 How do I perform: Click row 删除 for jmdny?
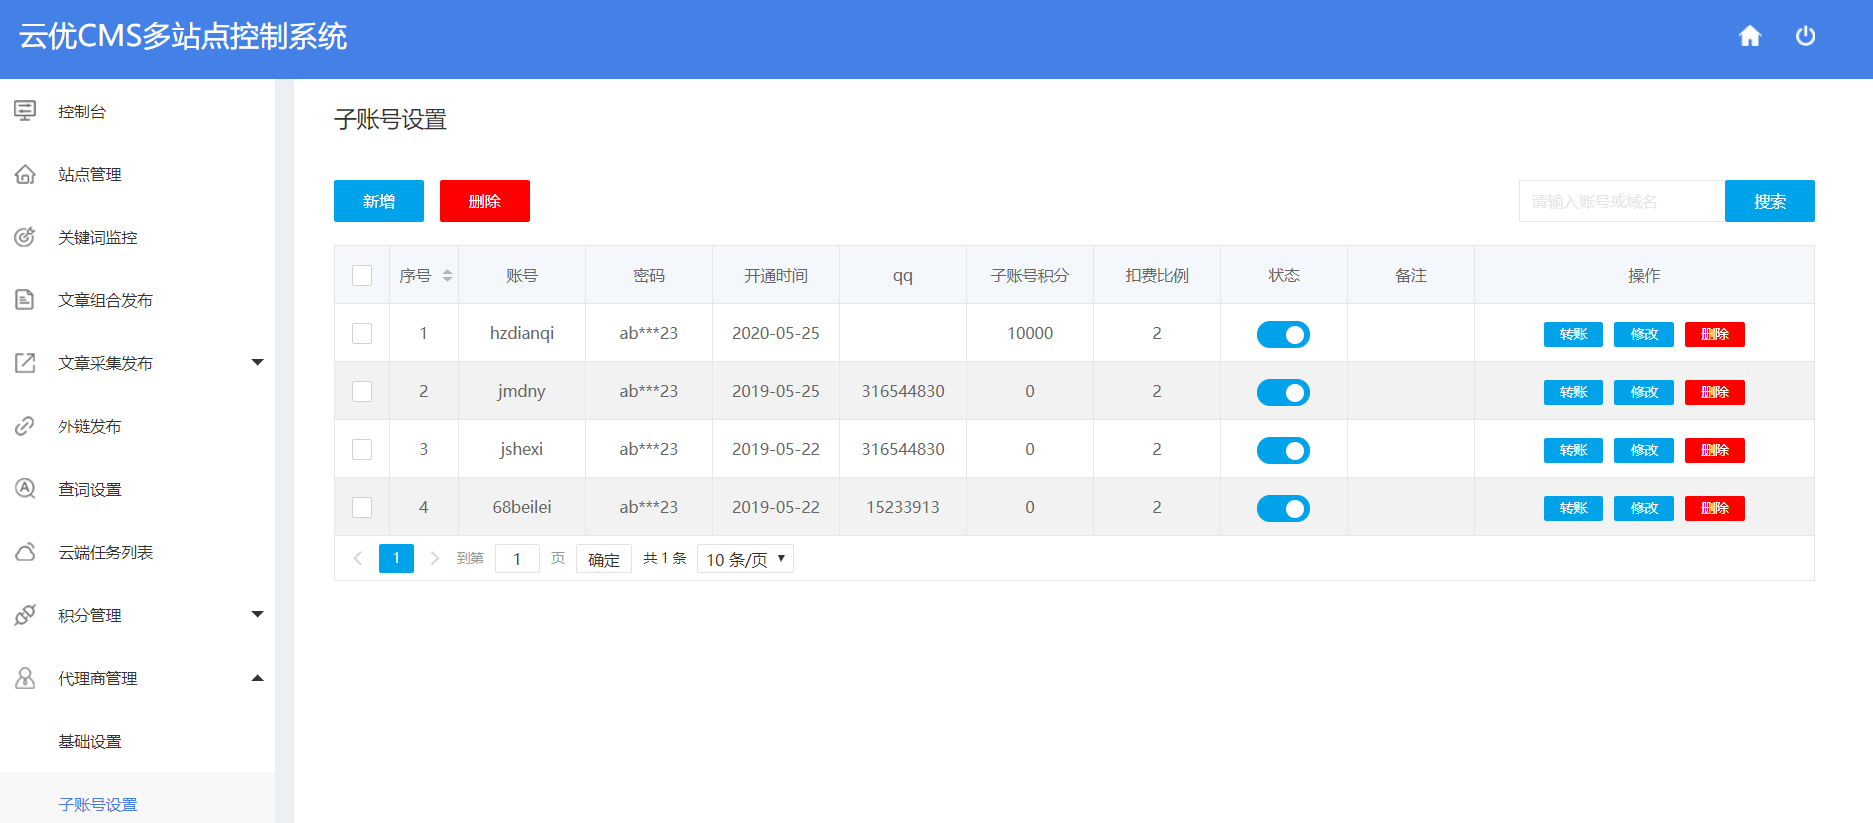1715,392
